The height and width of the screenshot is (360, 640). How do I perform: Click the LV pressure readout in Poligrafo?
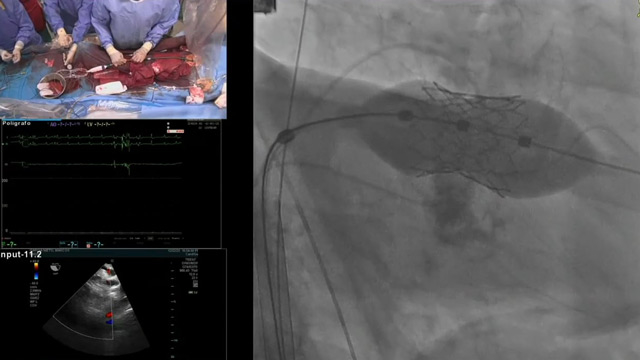[100, 124]
